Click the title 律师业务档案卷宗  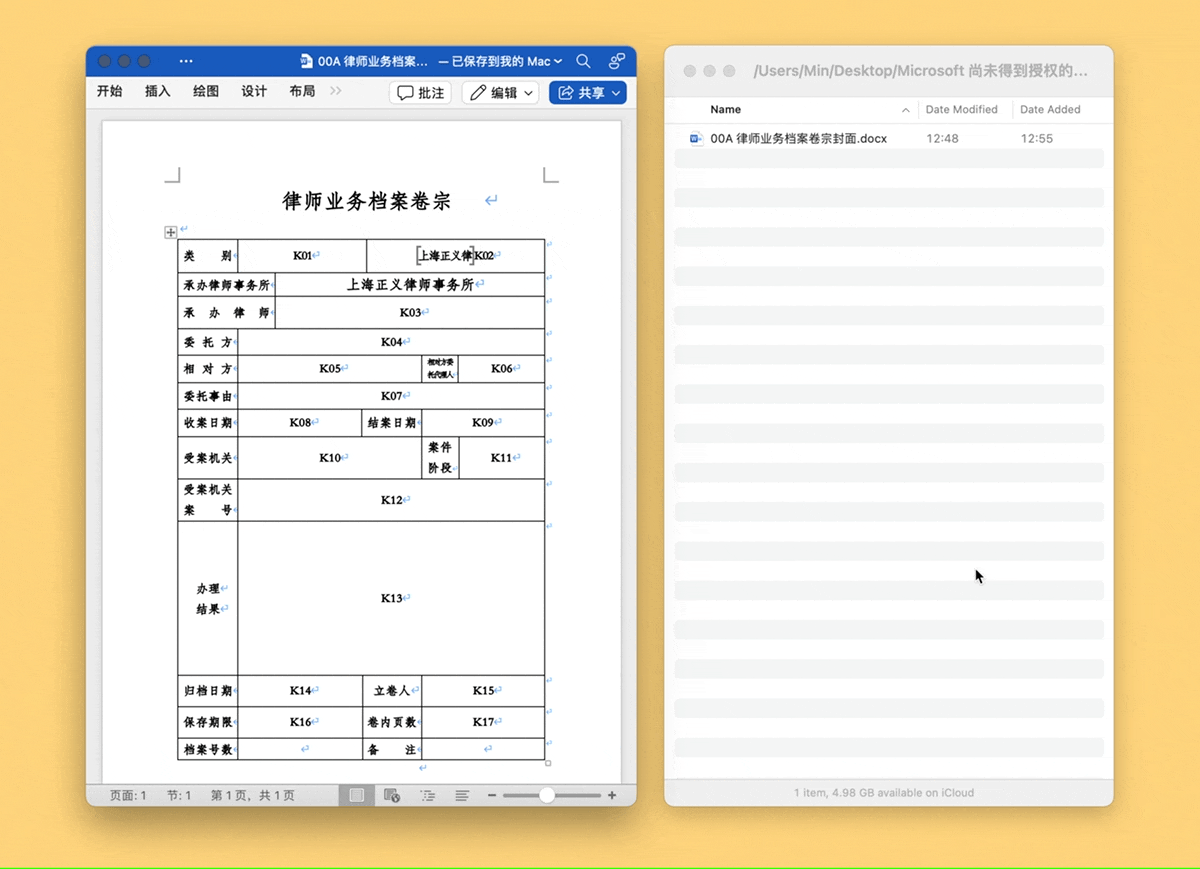click(x=367, y=201)
